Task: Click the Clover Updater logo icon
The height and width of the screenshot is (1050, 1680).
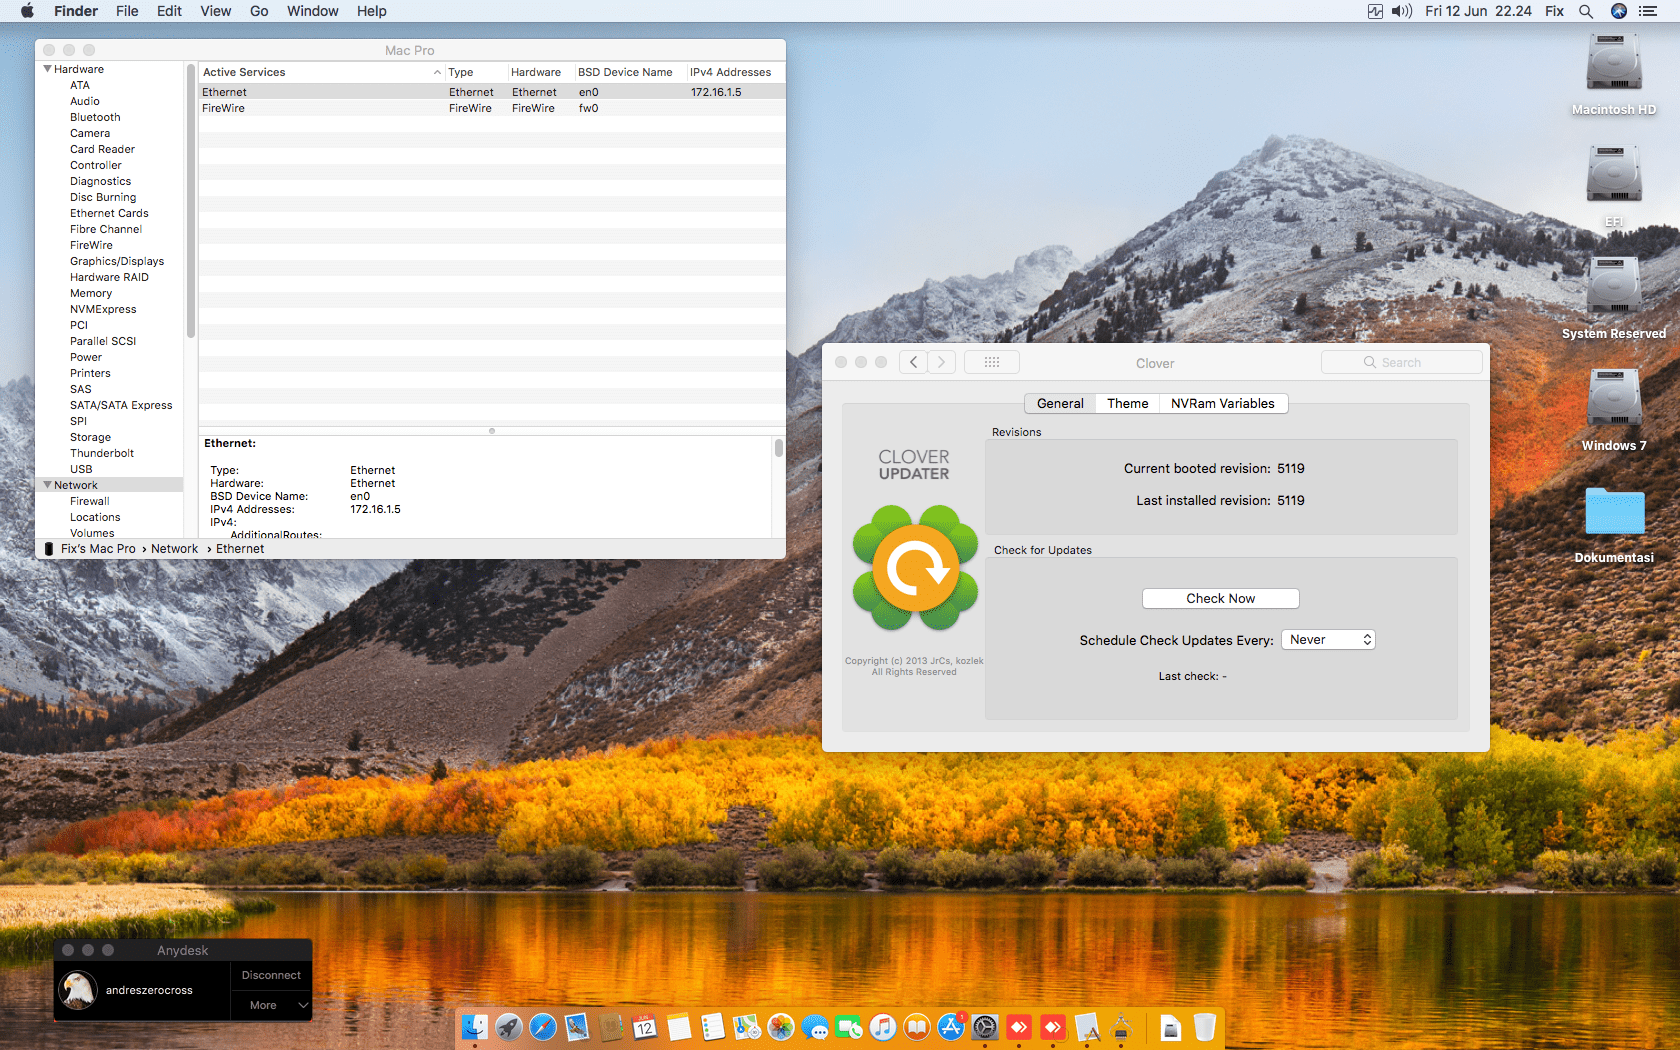Action: (914, 568)
